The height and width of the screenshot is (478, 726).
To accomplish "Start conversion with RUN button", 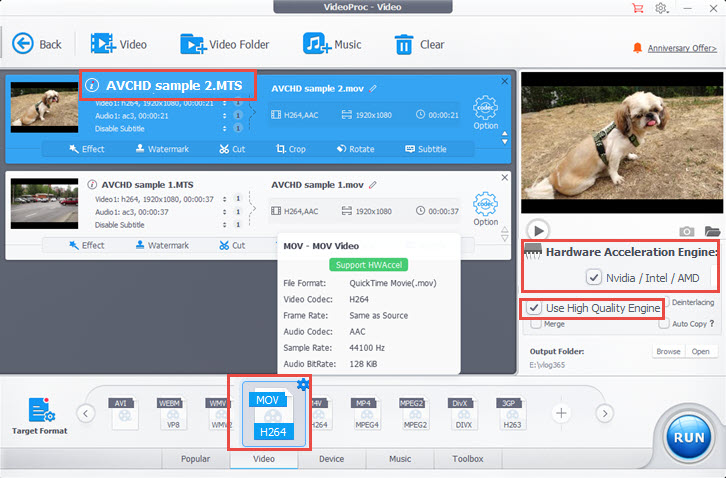I will pyautogui.click(x=688, y=438).
